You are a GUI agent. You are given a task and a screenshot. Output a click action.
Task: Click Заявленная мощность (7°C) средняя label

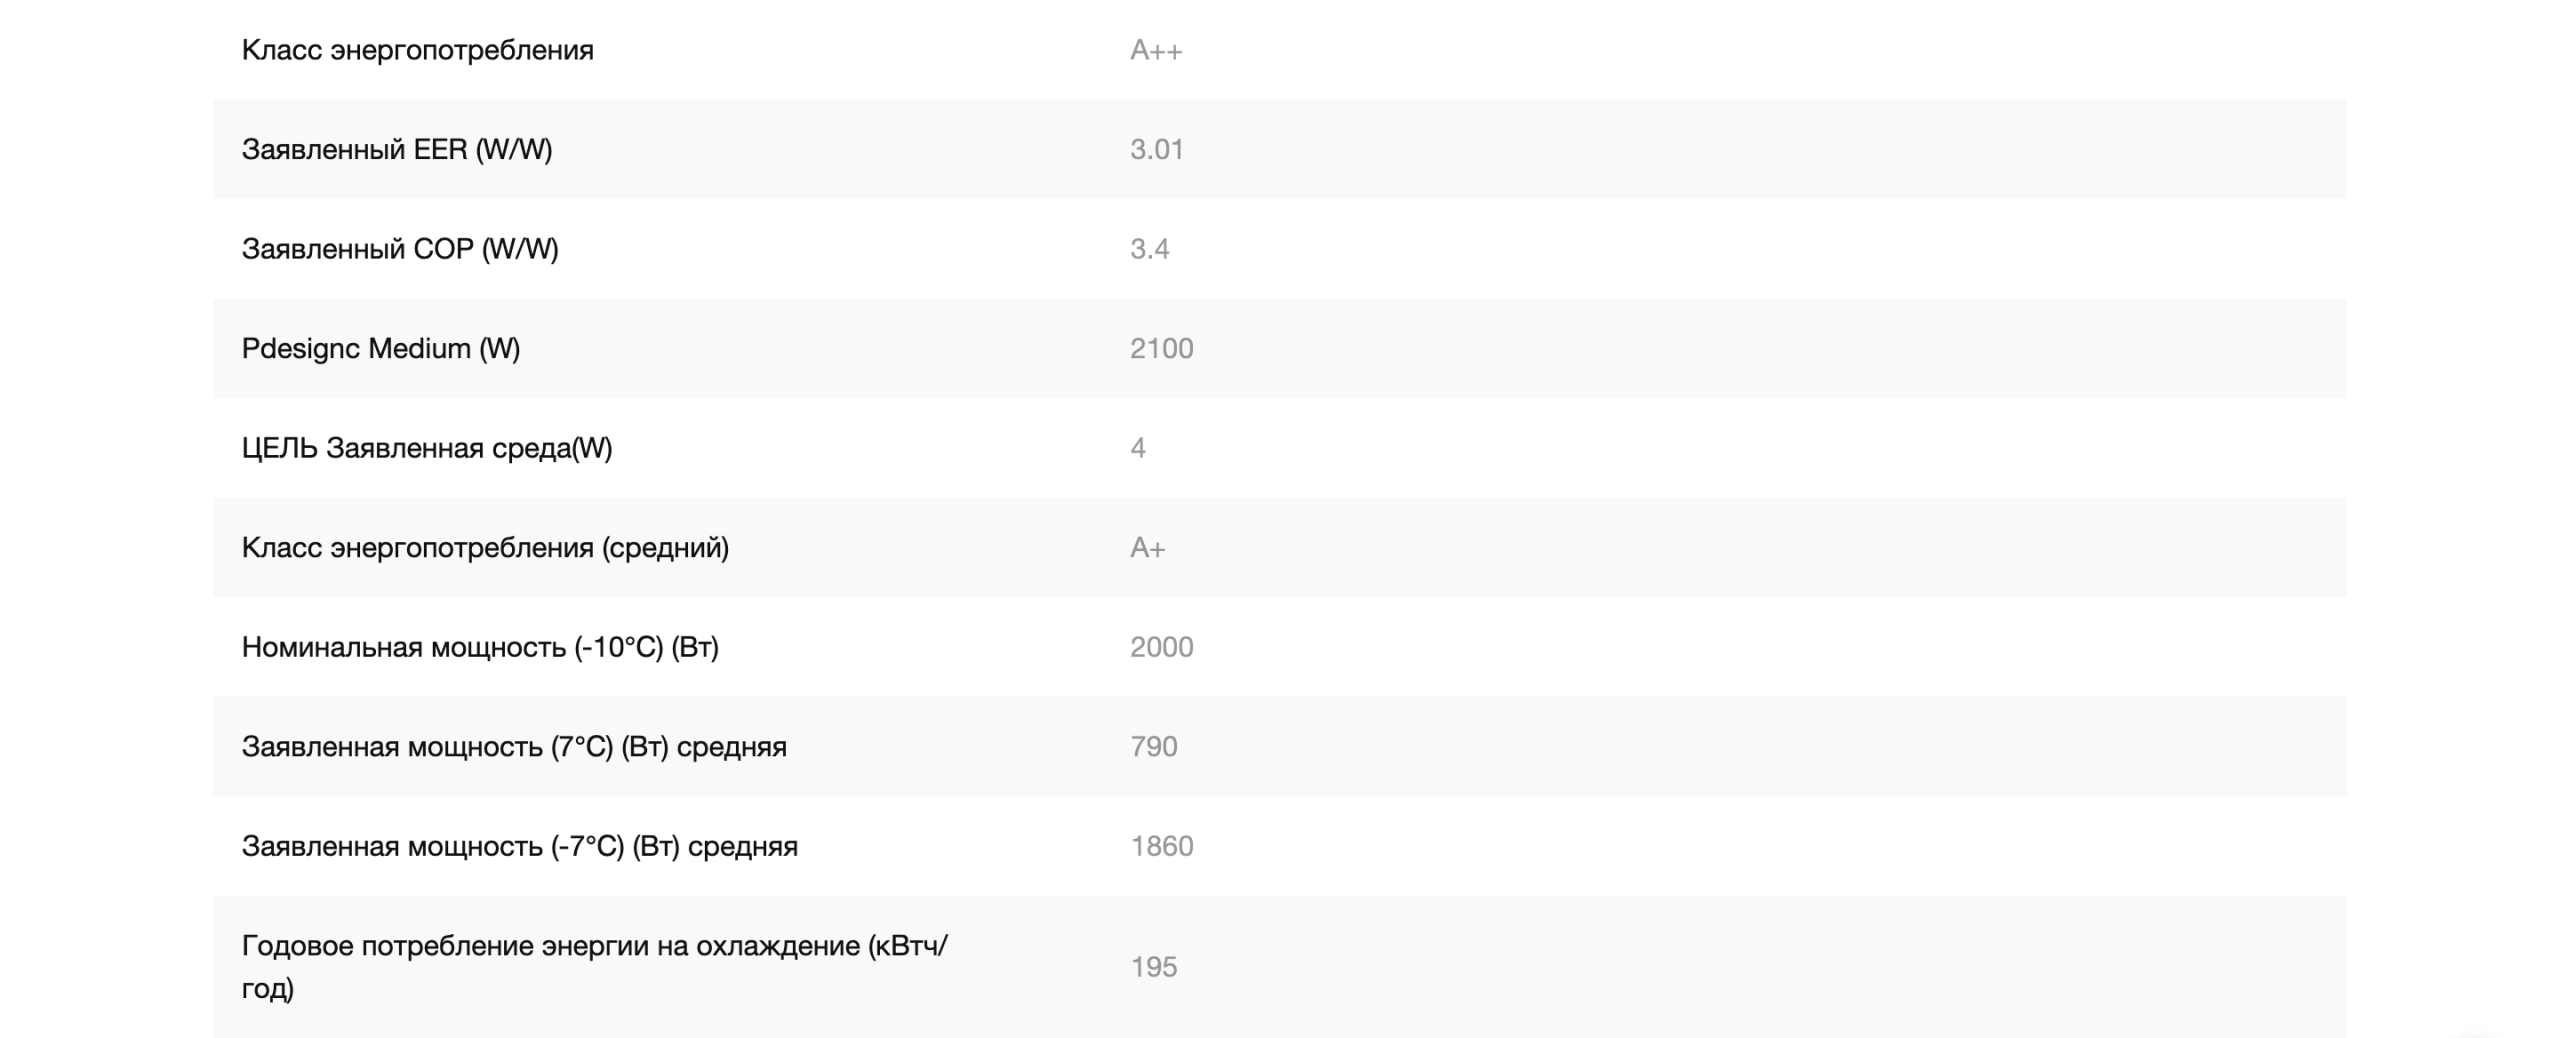[x=514, y=746]
